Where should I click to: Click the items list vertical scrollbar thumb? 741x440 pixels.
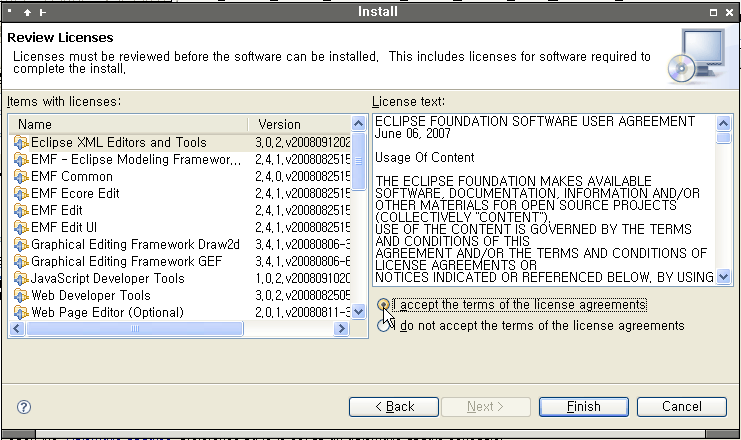[359, 161]
